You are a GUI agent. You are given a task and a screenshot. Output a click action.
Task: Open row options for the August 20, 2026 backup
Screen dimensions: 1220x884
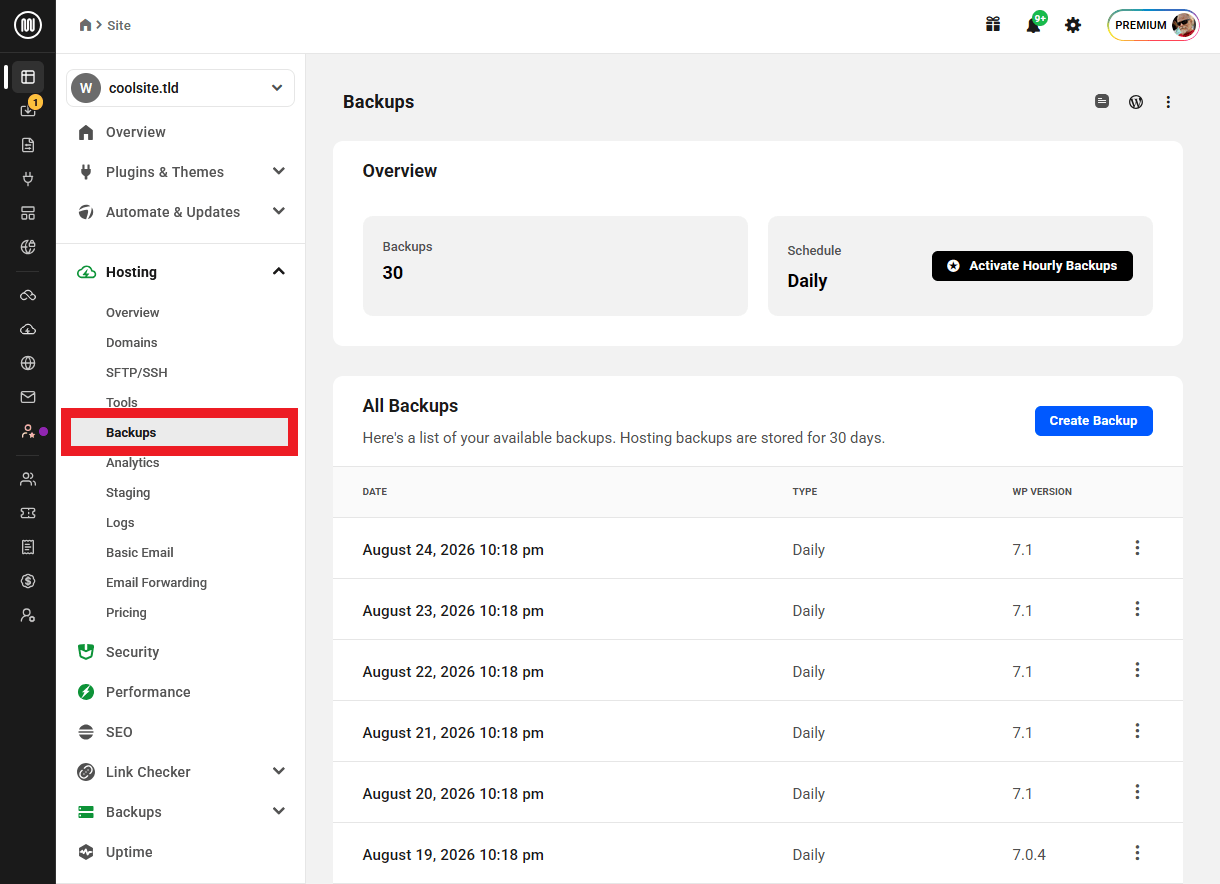pos(1137,792)
